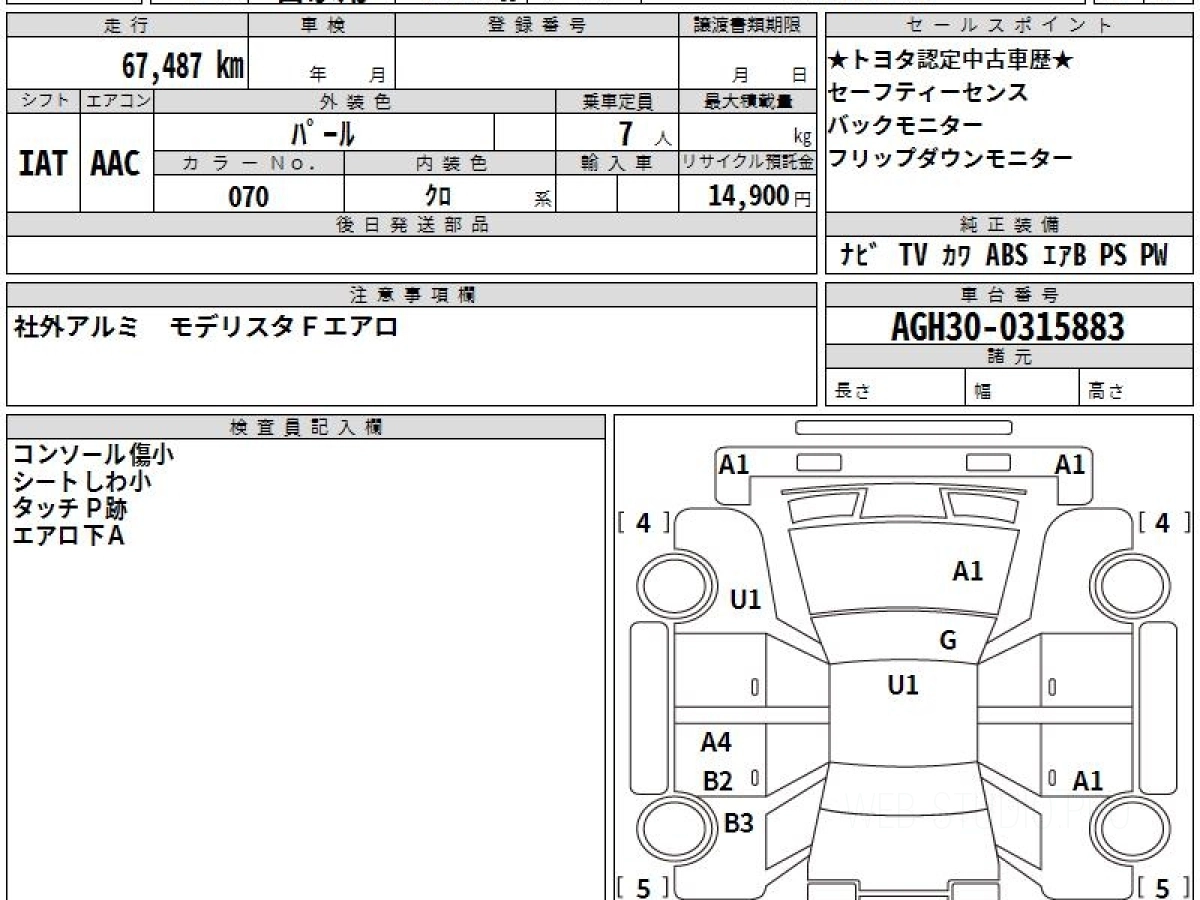This screenshot has width=1200, height=900.
Task: Select the inspector note シートしわ小
Action: click(82, 481)
